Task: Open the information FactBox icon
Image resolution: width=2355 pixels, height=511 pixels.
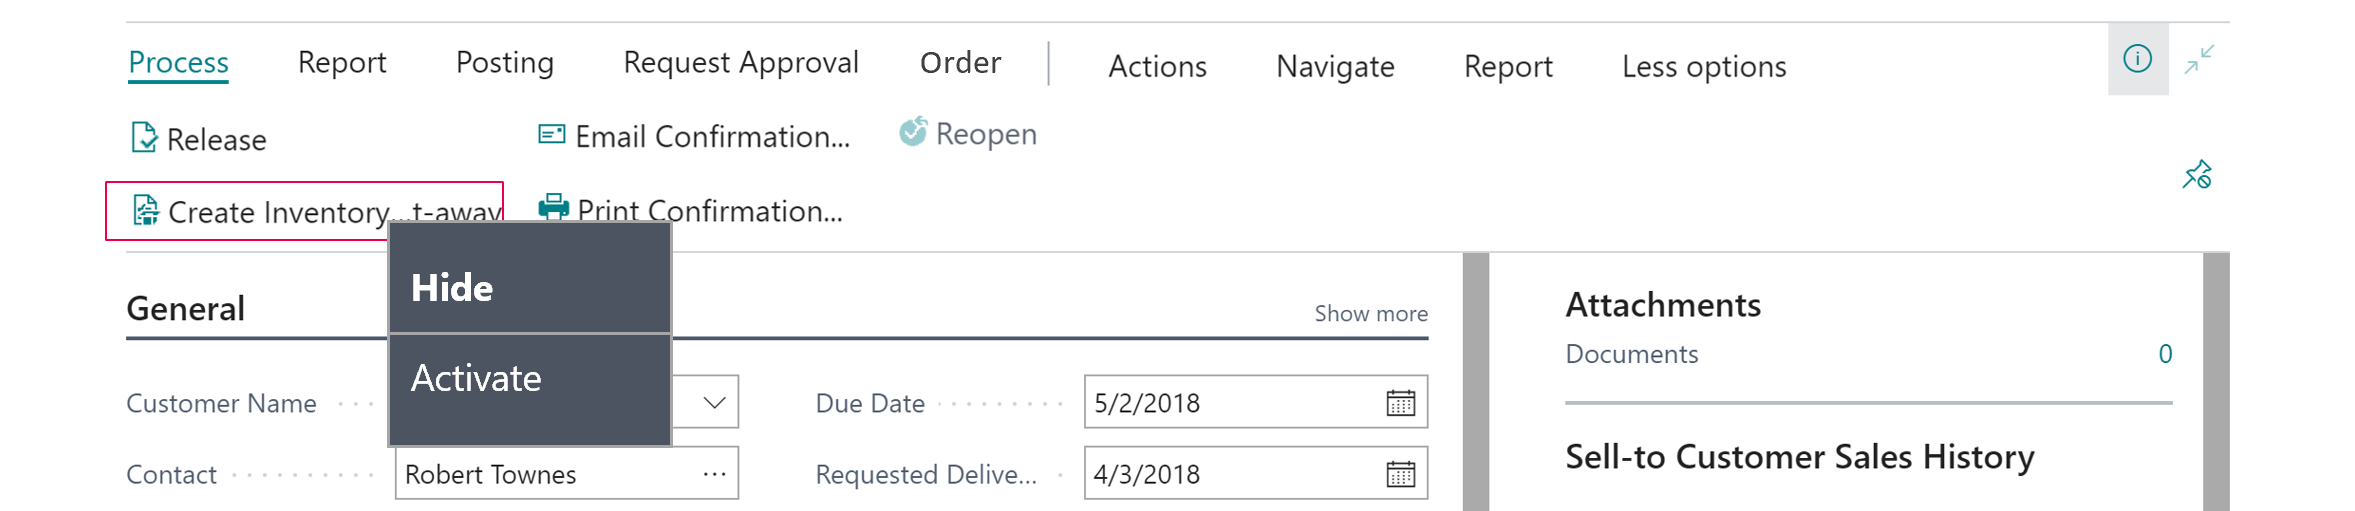Action: tap(2137, 59)
